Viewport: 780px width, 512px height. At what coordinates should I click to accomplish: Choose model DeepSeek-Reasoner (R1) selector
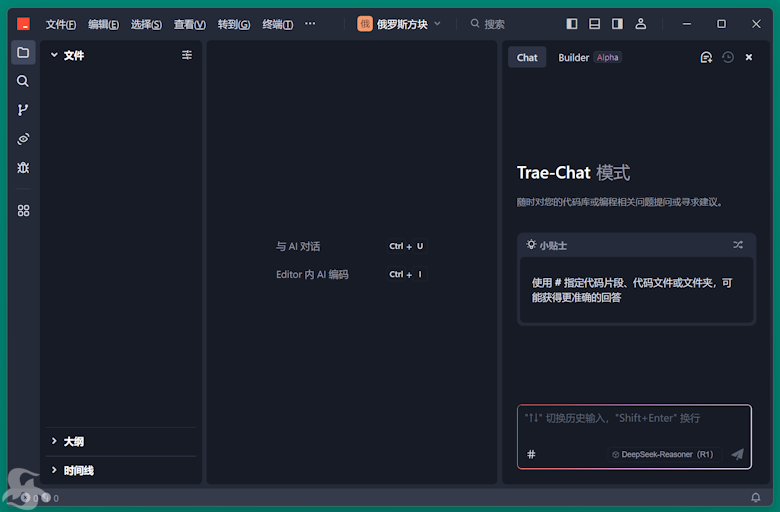(664, 454)
